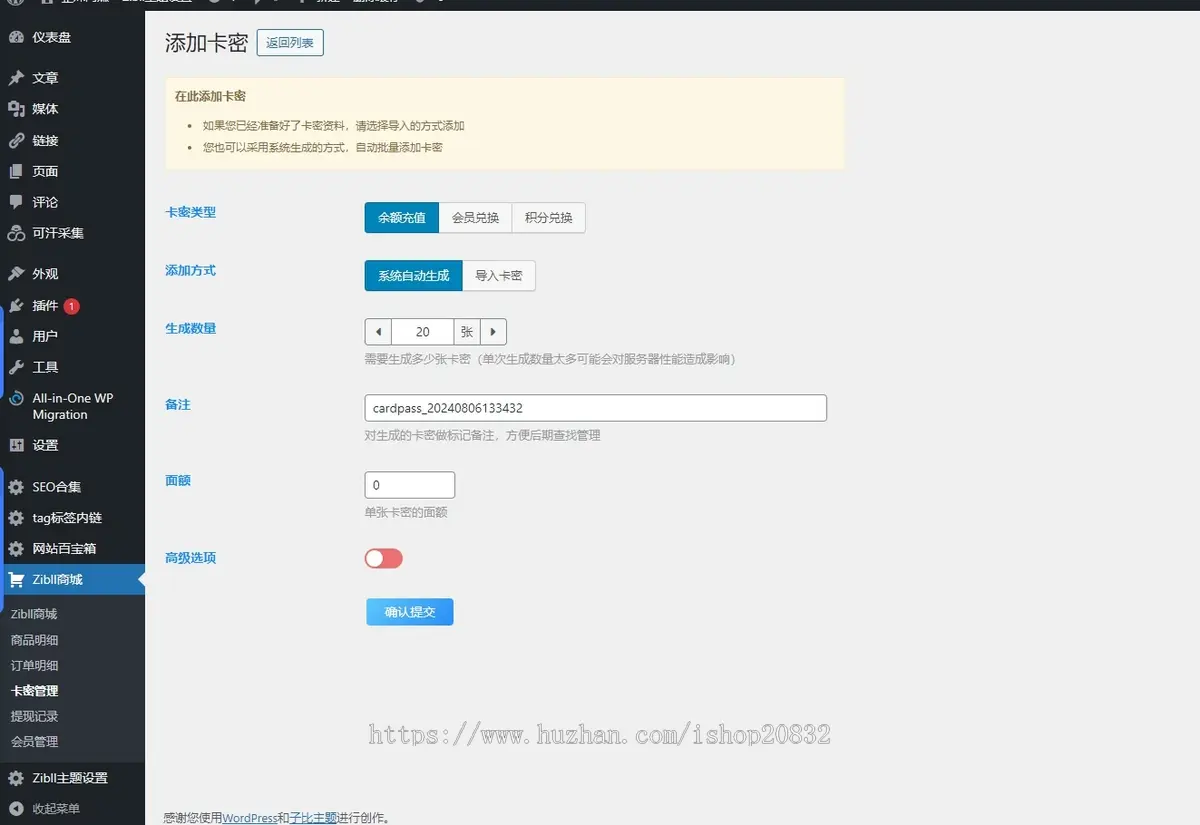1200x825 pixels.
Task: Collapse the sidebar via 收起菜单
Action: pos(56,809)
